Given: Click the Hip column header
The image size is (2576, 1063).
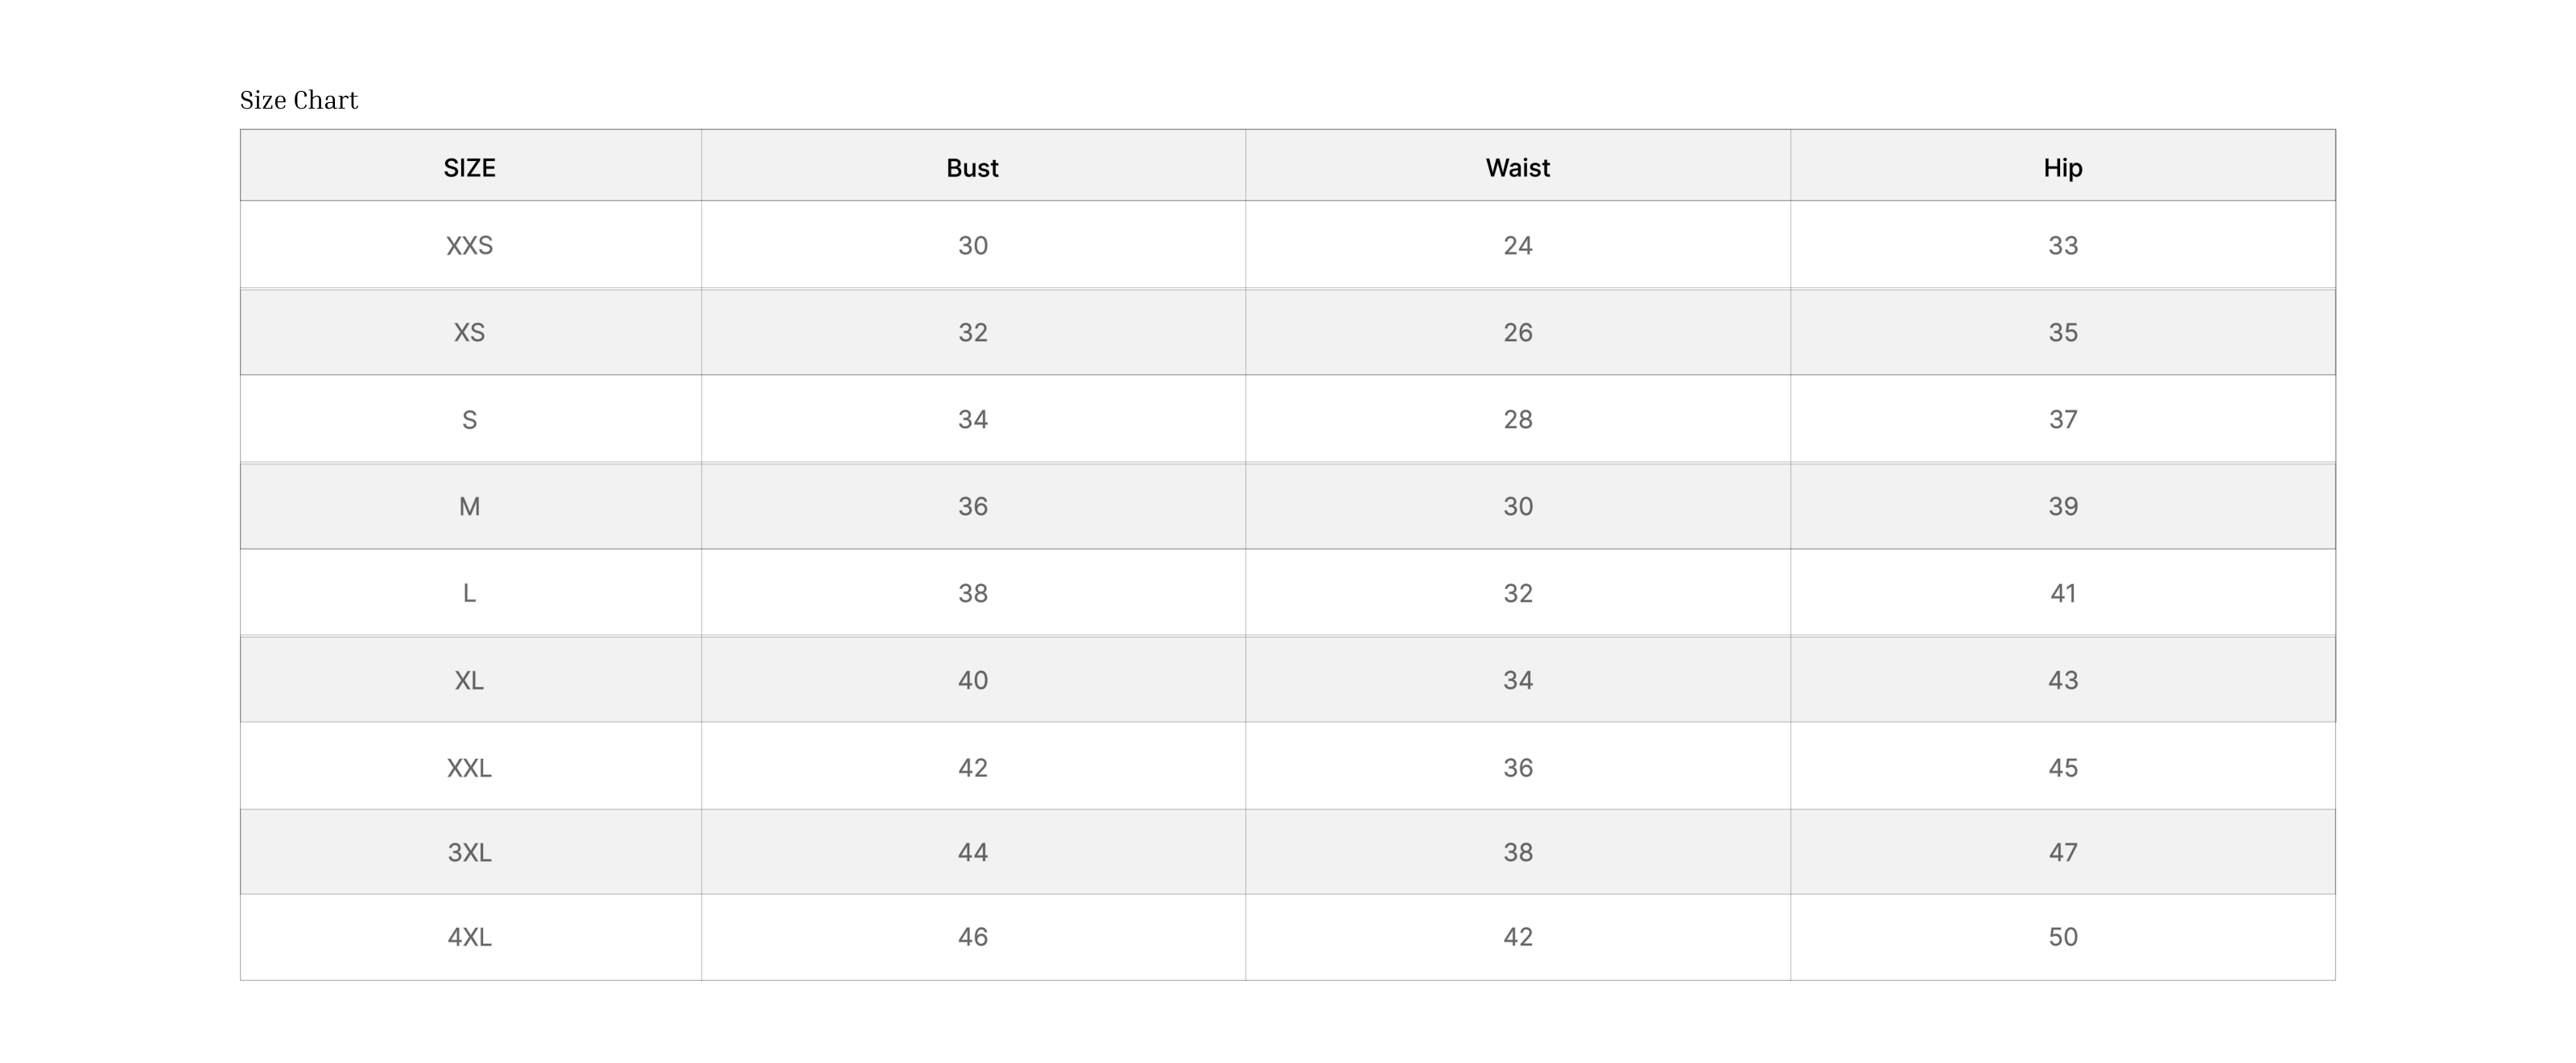Looking at the screenshot, I should 2062,167.
